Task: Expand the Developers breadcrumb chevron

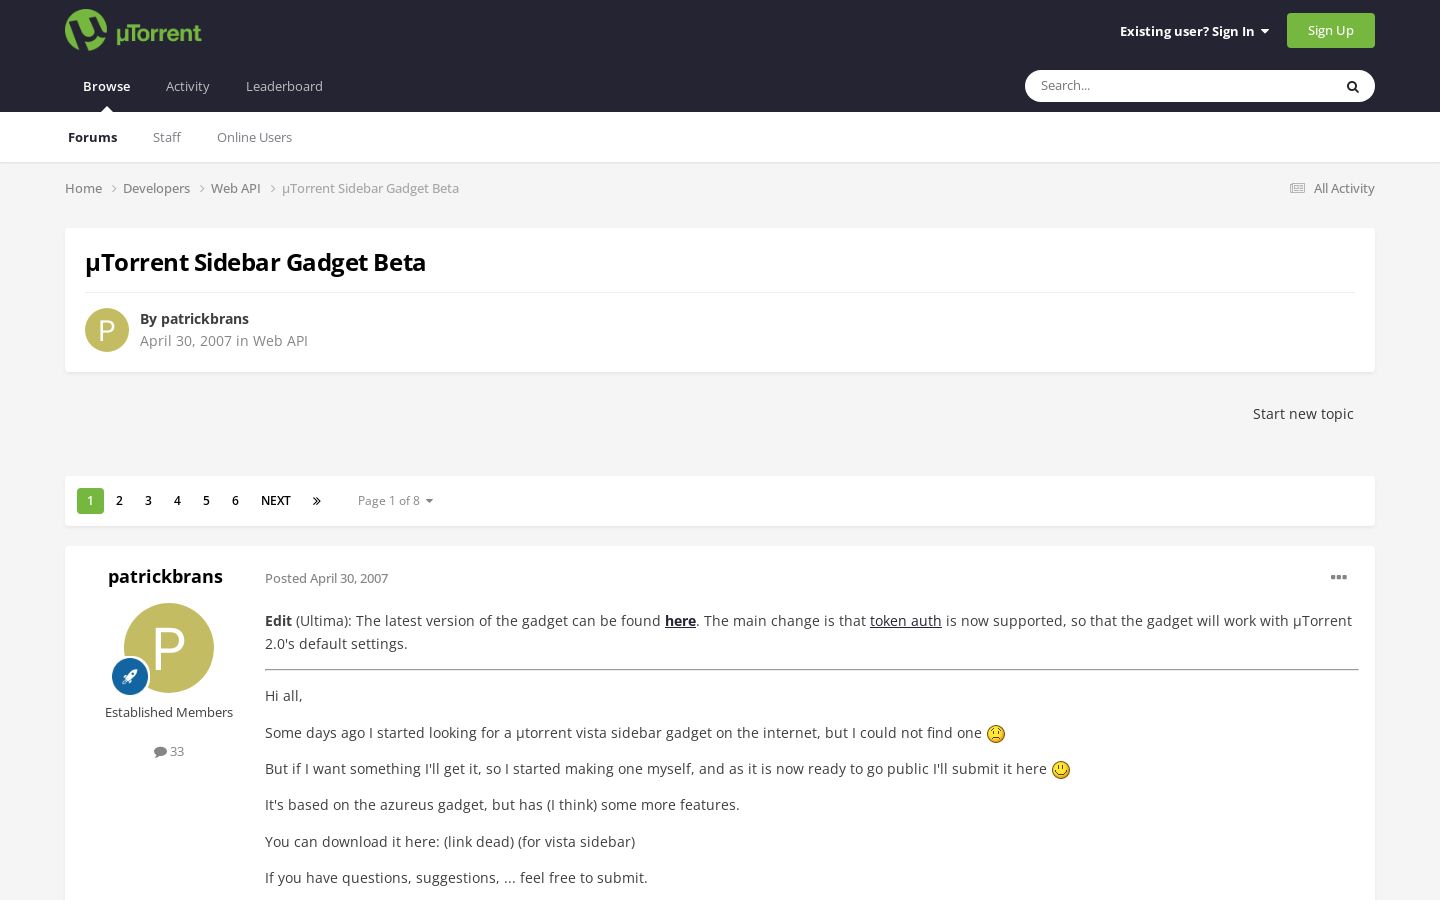Action: coord(202,188)
